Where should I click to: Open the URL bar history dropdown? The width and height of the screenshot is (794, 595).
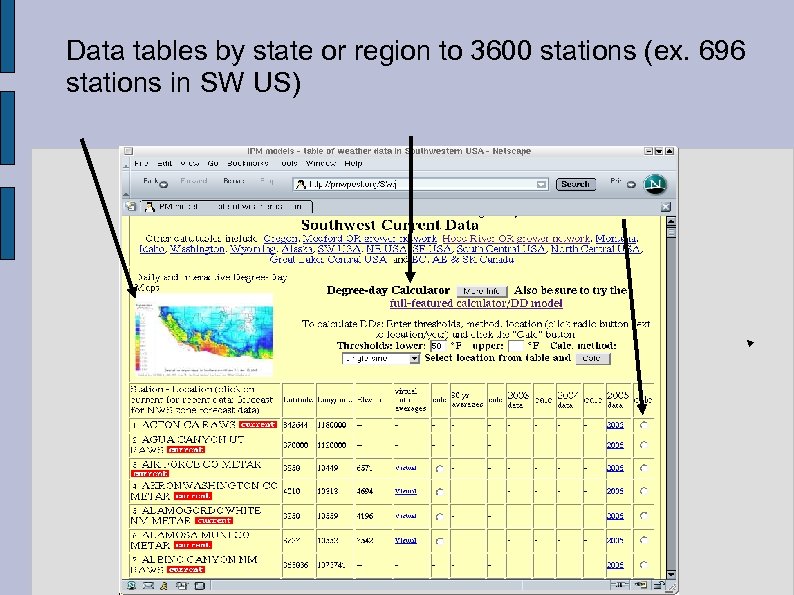pos(541,184)
